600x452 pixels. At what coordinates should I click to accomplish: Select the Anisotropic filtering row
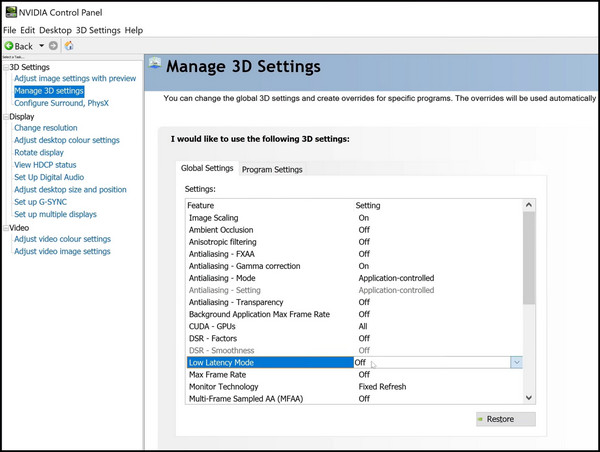point(354,242)
